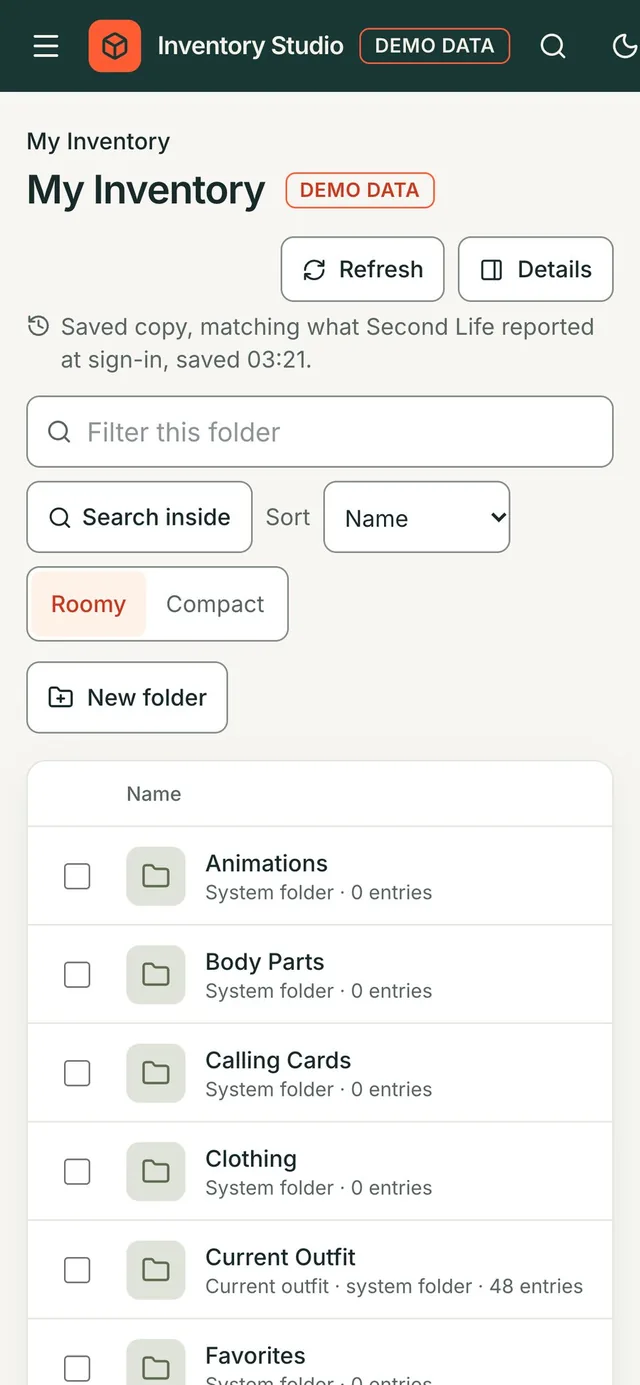Click the saved copy history clock icon
This screenshot has width=640, height=1385.
38,326
